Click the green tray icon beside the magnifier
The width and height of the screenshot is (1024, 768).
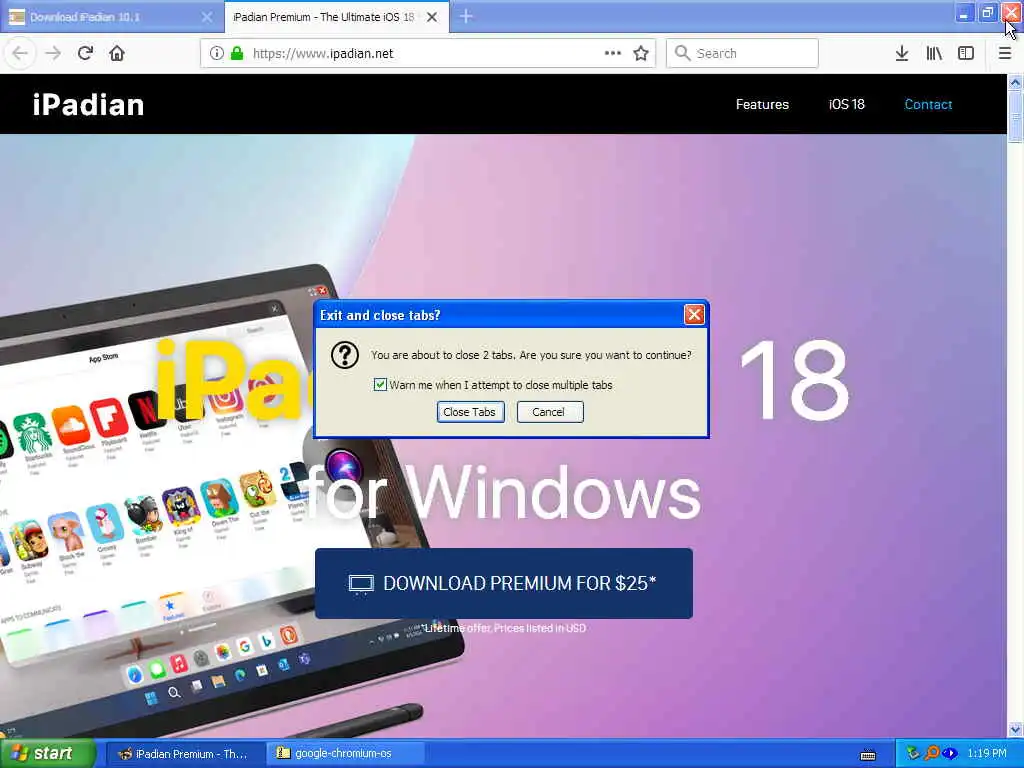click(x=912, y=754)
